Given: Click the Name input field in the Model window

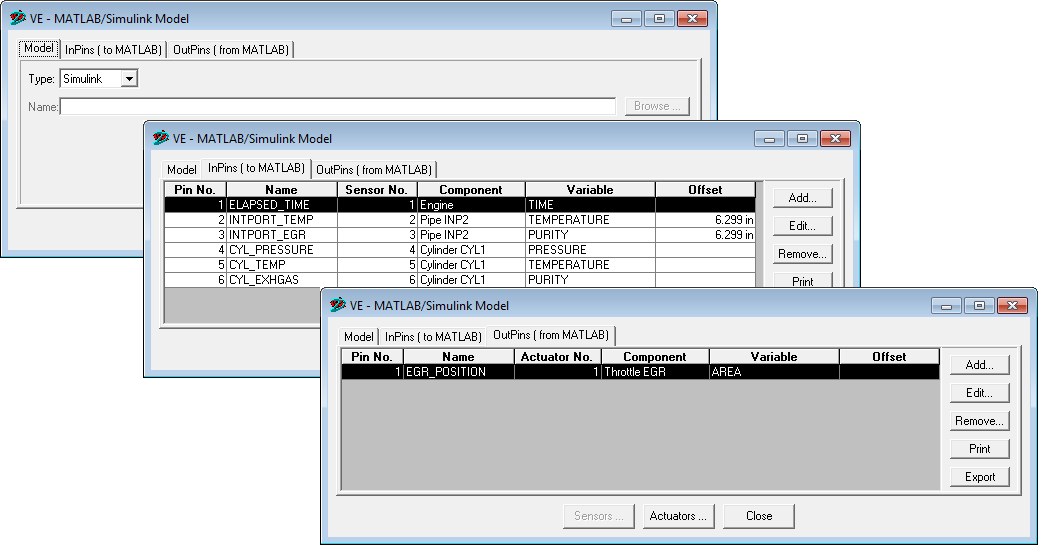Looking at the screenshot, I should (338, 106).
